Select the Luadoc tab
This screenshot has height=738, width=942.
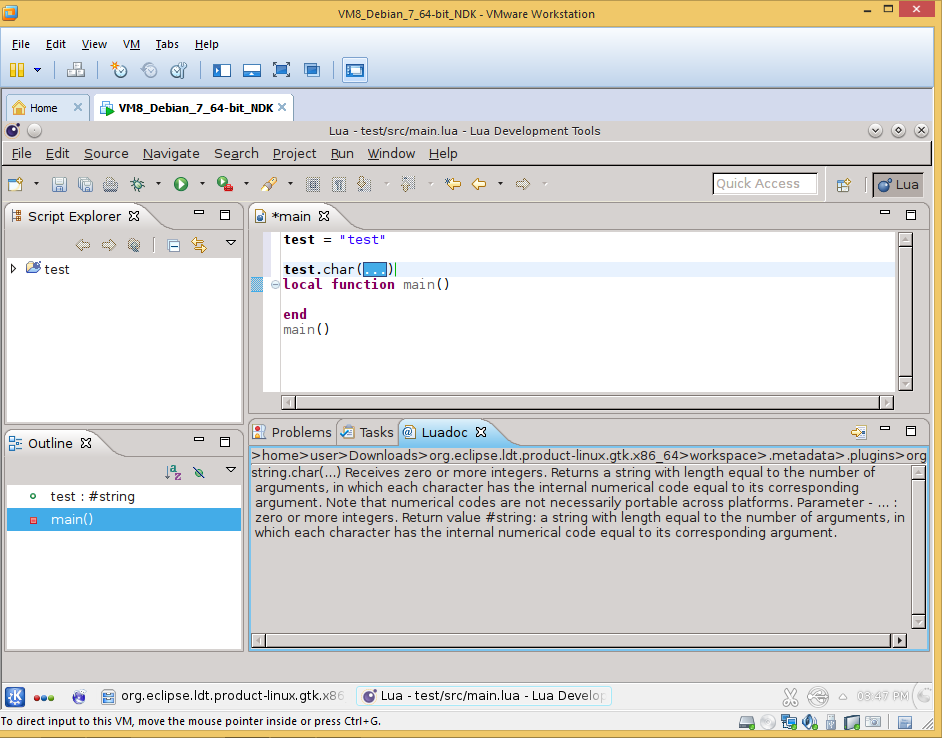click(x=445, y=432)
